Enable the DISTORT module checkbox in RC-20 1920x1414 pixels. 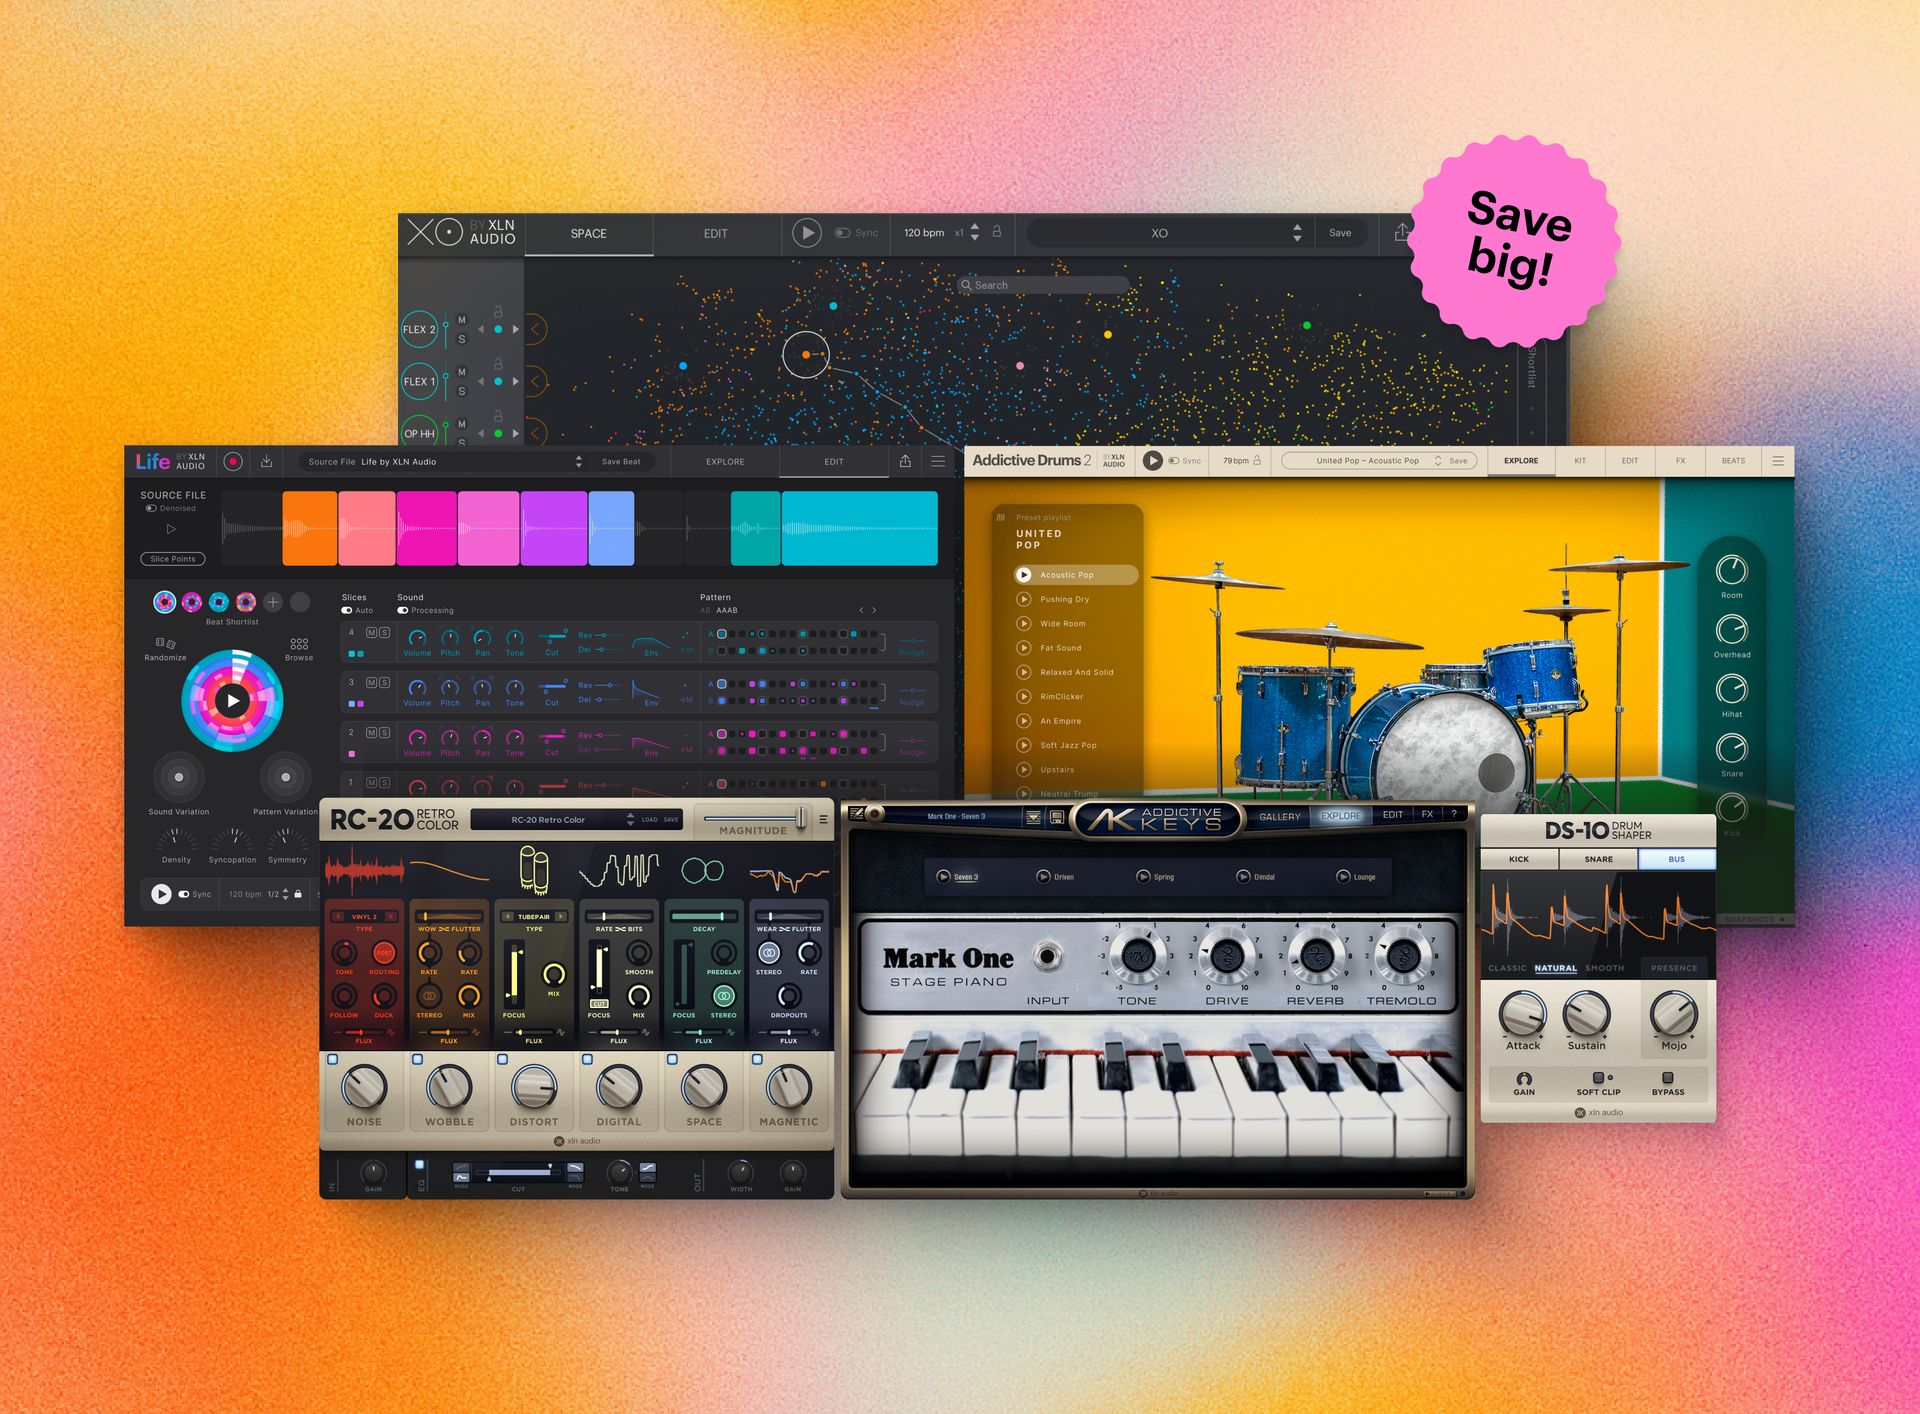click(503, 1059)
